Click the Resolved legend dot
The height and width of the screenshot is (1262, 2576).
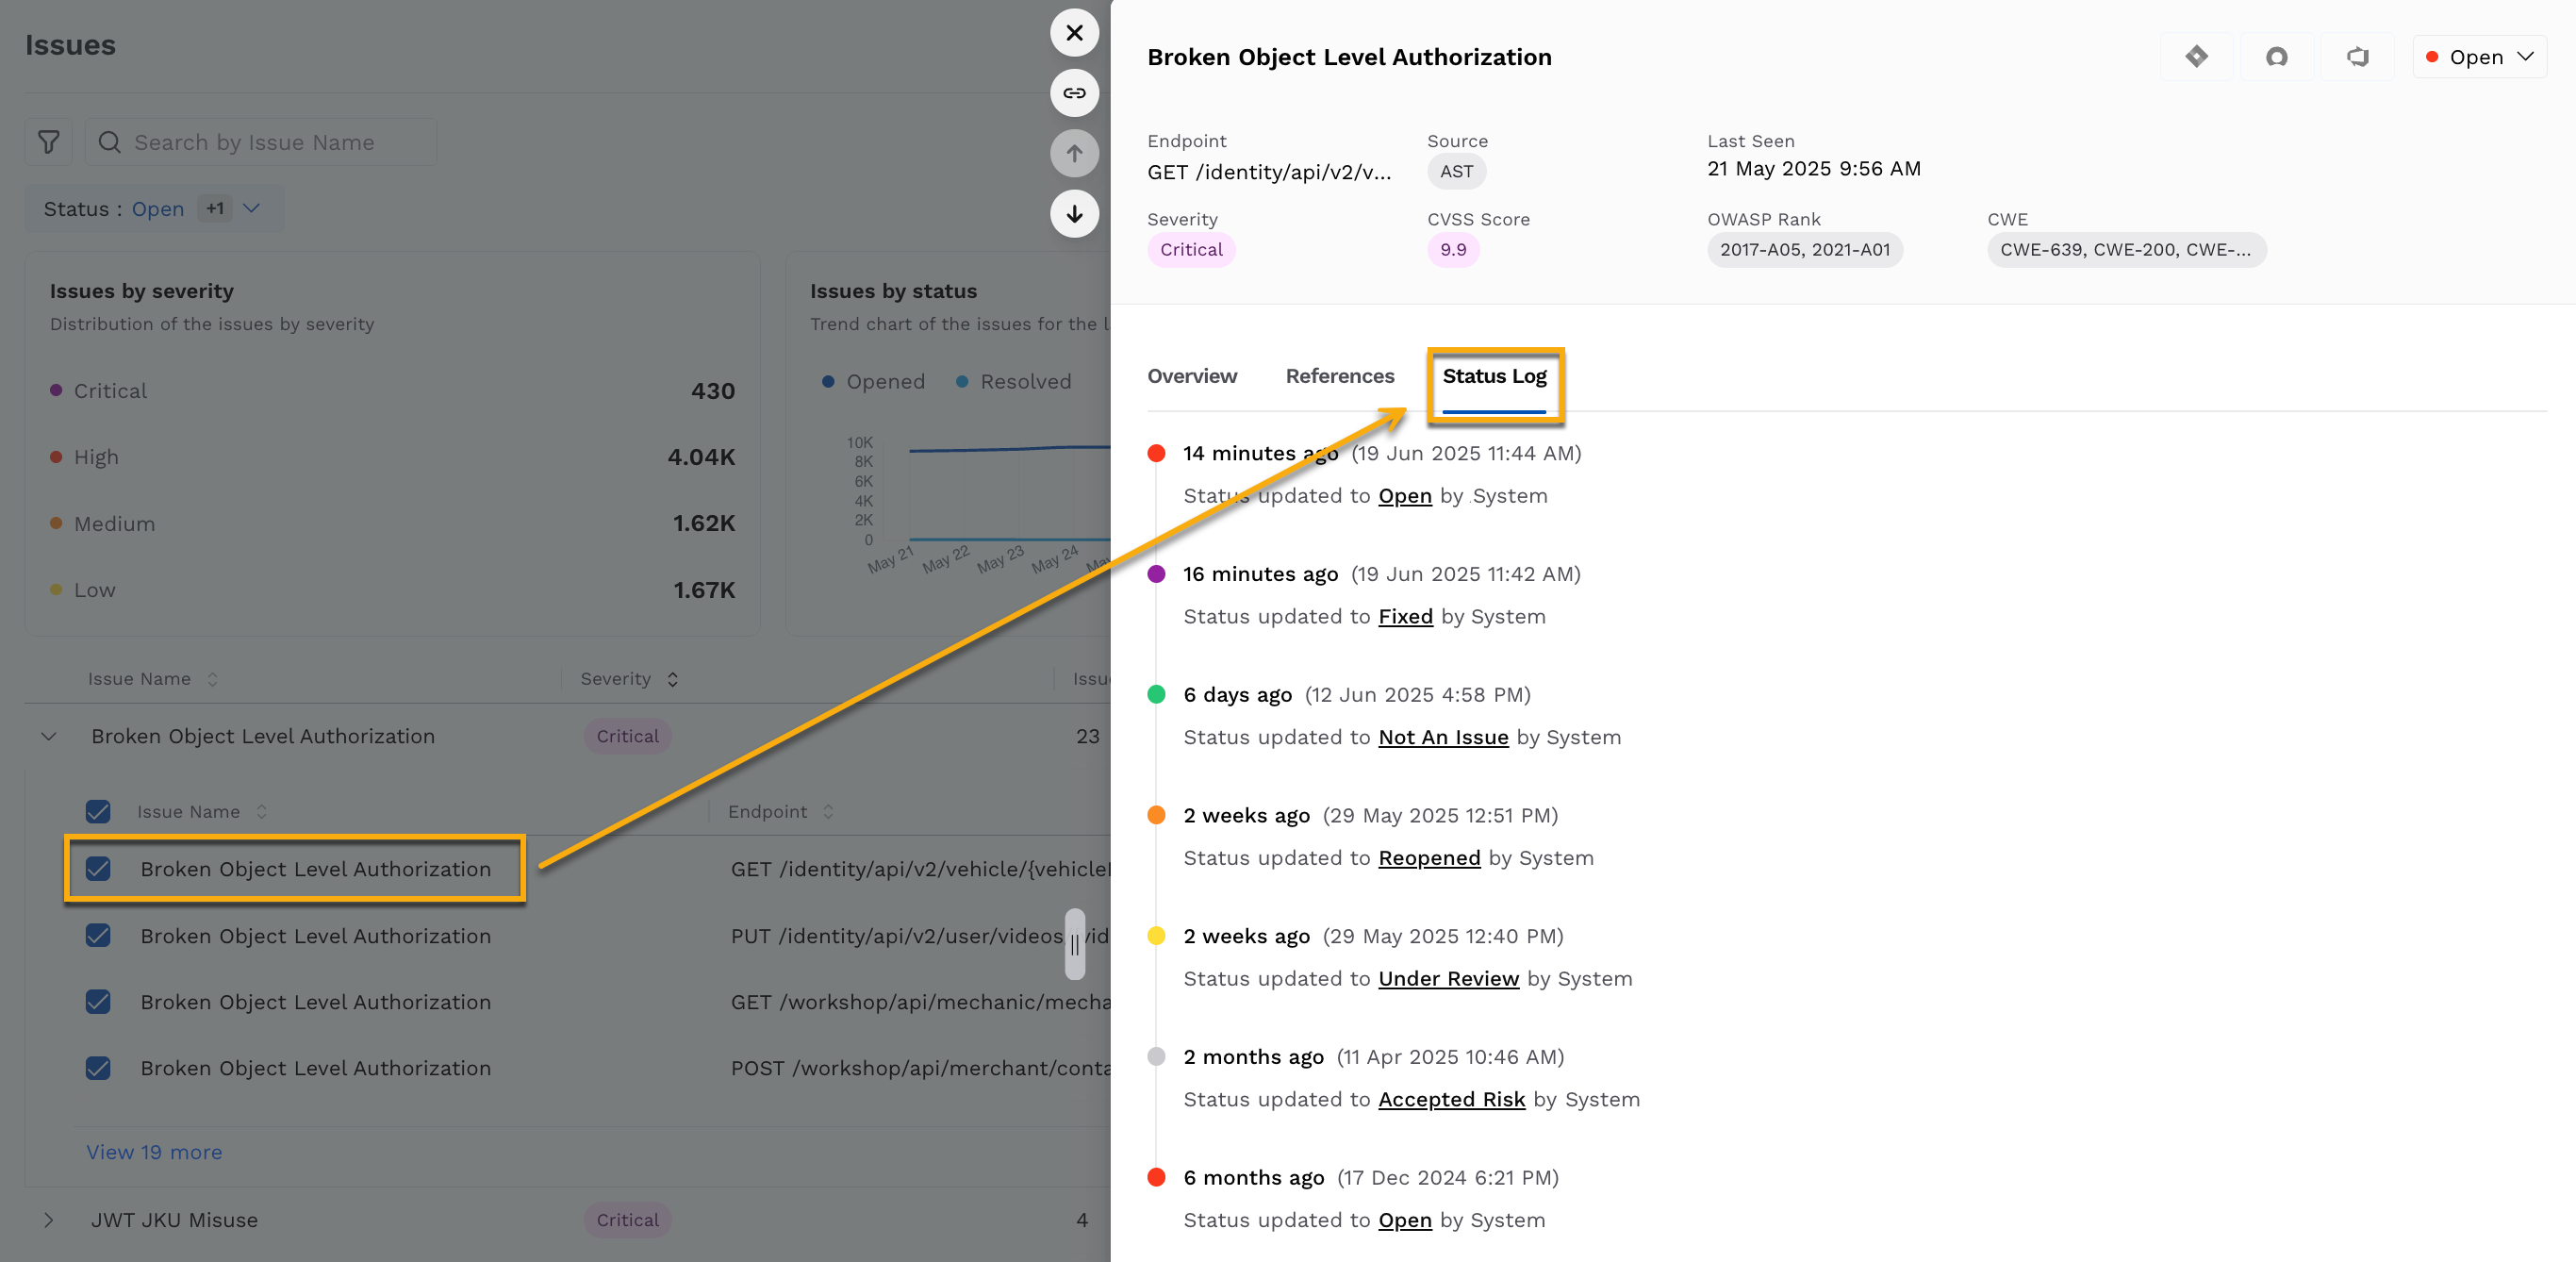tap(962, 381)
